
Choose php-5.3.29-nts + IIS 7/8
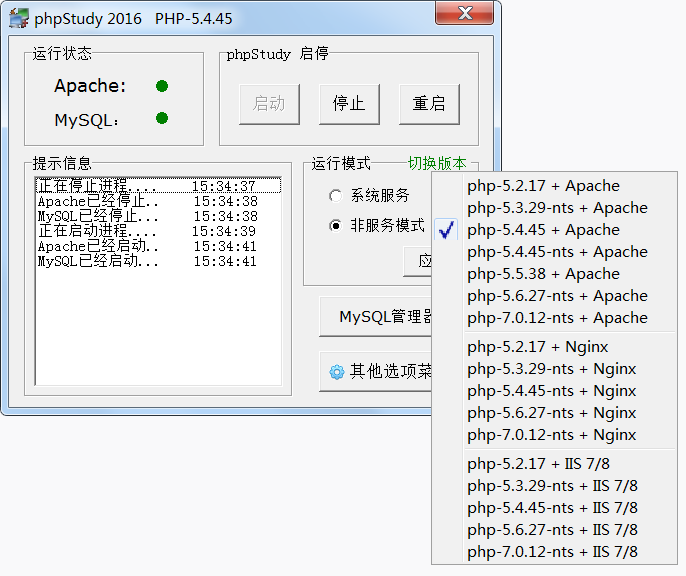554,485
